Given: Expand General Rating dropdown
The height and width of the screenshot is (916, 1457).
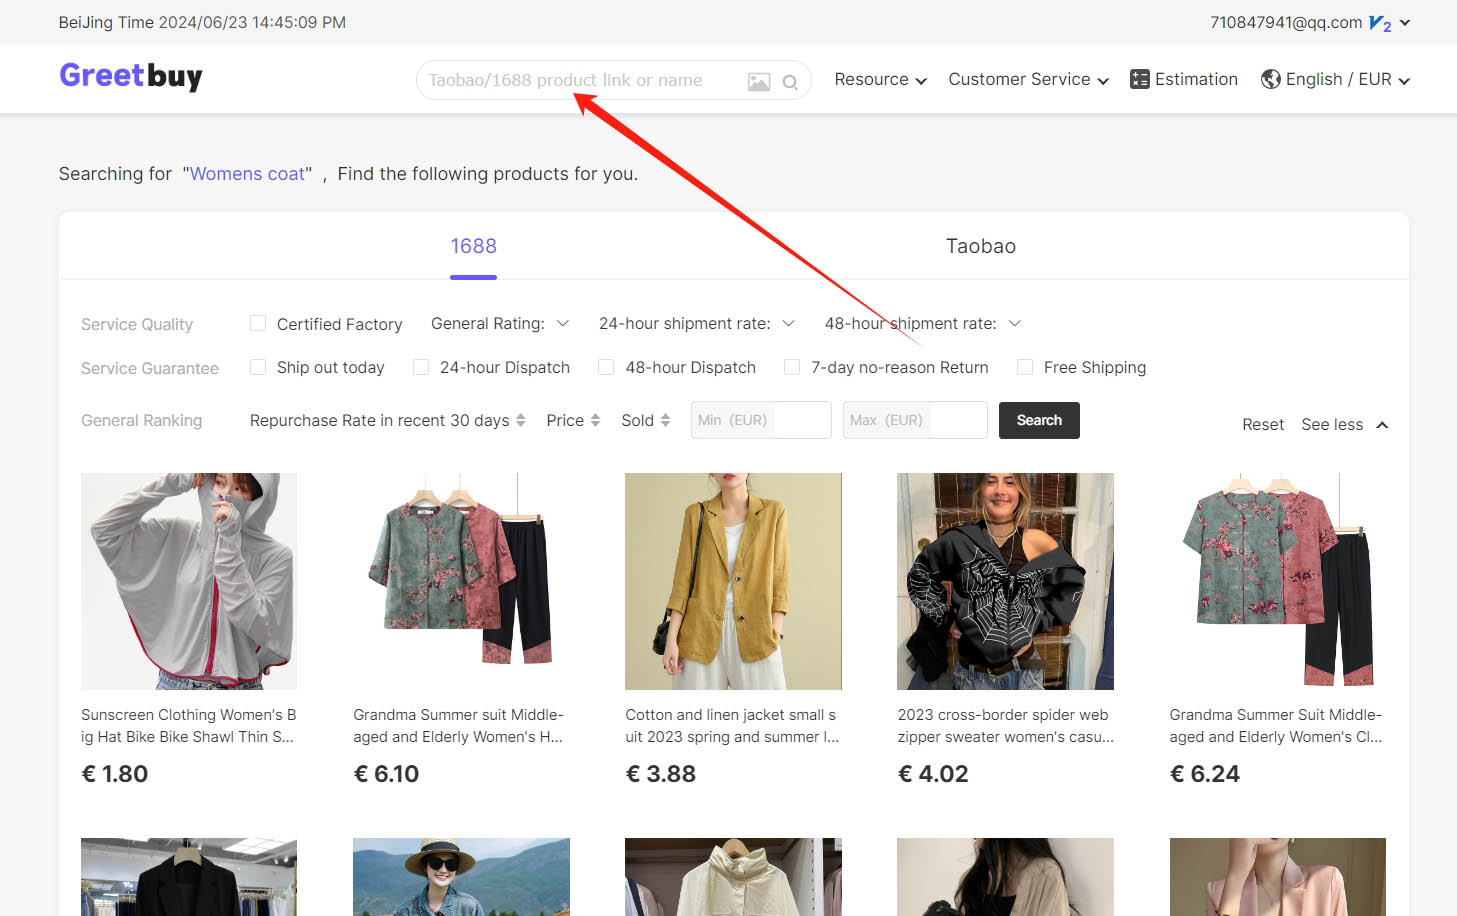Looking at the screenshot, I should pos(500,323).
